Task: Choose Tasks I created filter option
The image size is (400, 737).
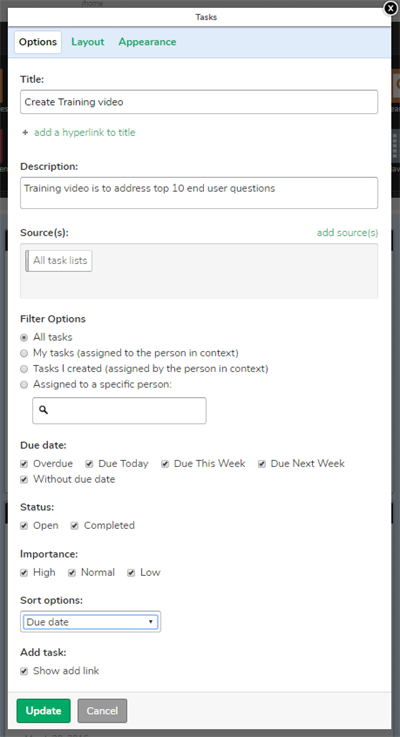Action: (x=24, y=369)
